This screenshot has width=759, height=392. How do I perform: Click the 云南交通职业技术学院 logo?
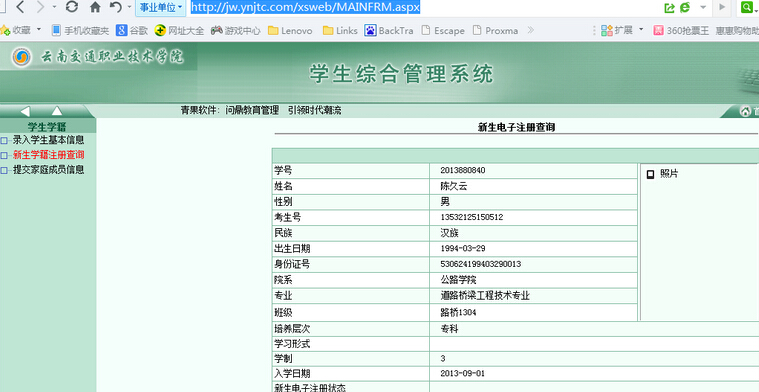click(98, 57)
